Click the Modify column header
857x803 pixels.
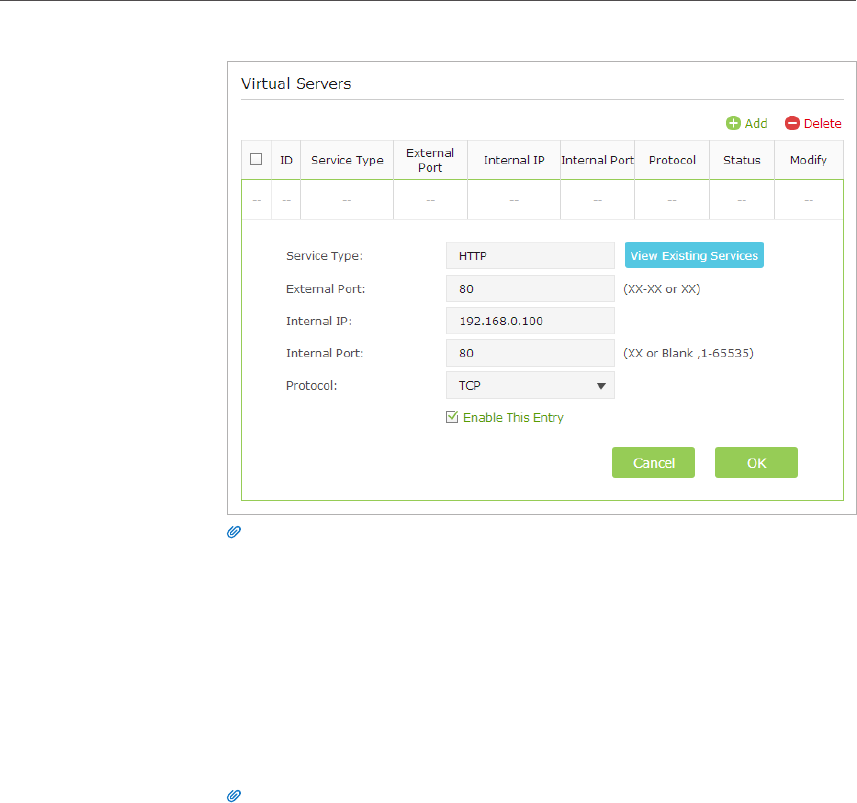coord(808,160)
